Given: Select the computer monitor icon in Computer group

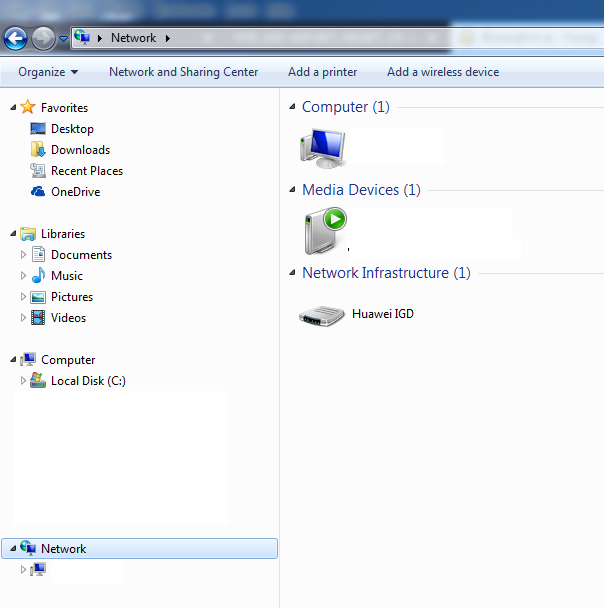Looking at the screenshot, I should click(x=323, y=149).
